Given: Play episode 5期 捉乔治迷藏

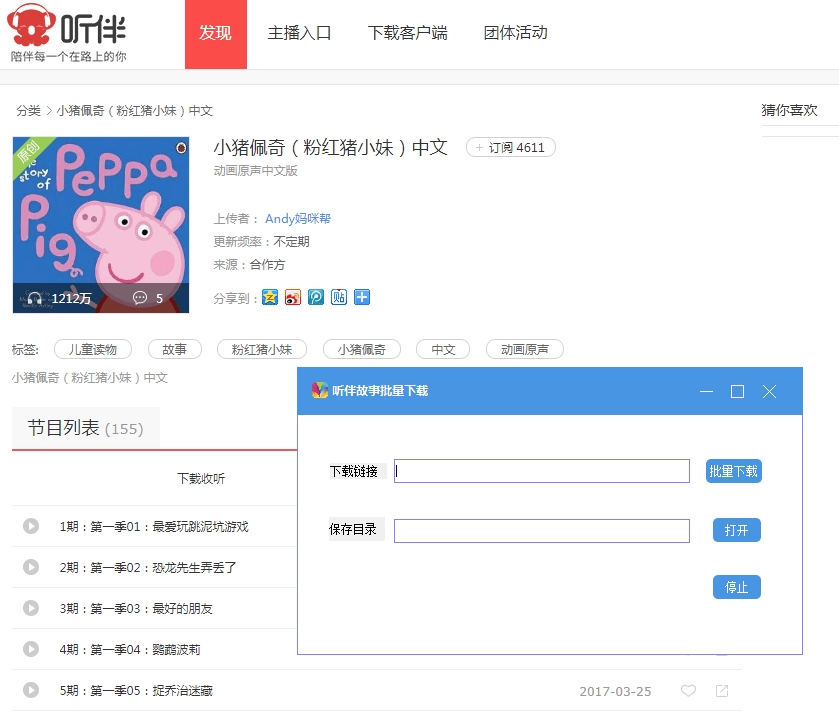Looking at the screenshot, I should [x=31, y=690].
